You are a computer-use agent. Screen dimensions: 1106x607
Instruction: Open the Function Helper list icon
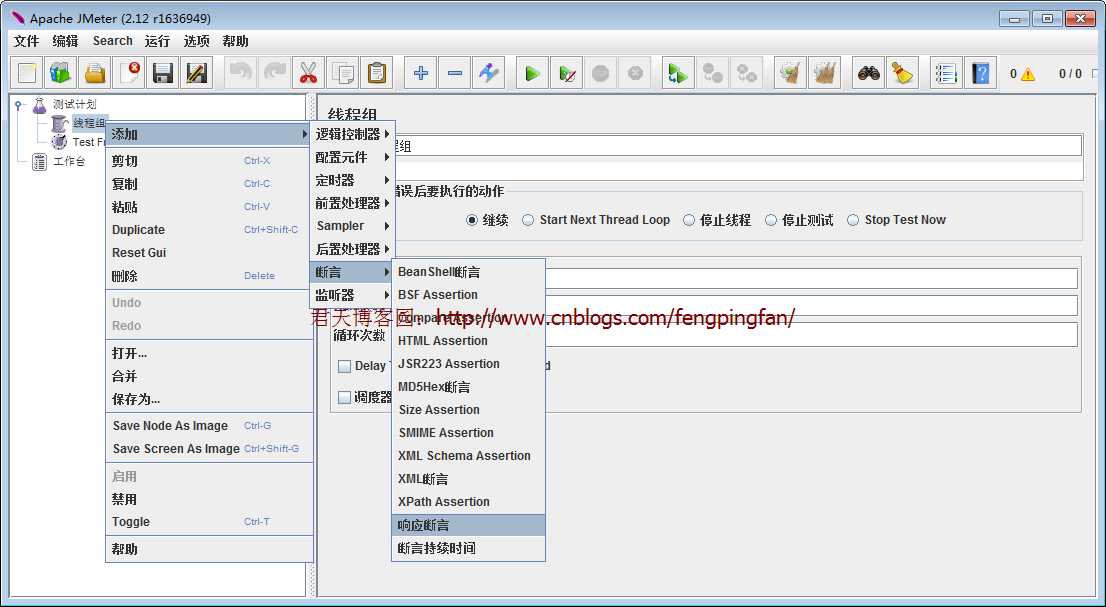pyautogui.click(x=946, y=73)
